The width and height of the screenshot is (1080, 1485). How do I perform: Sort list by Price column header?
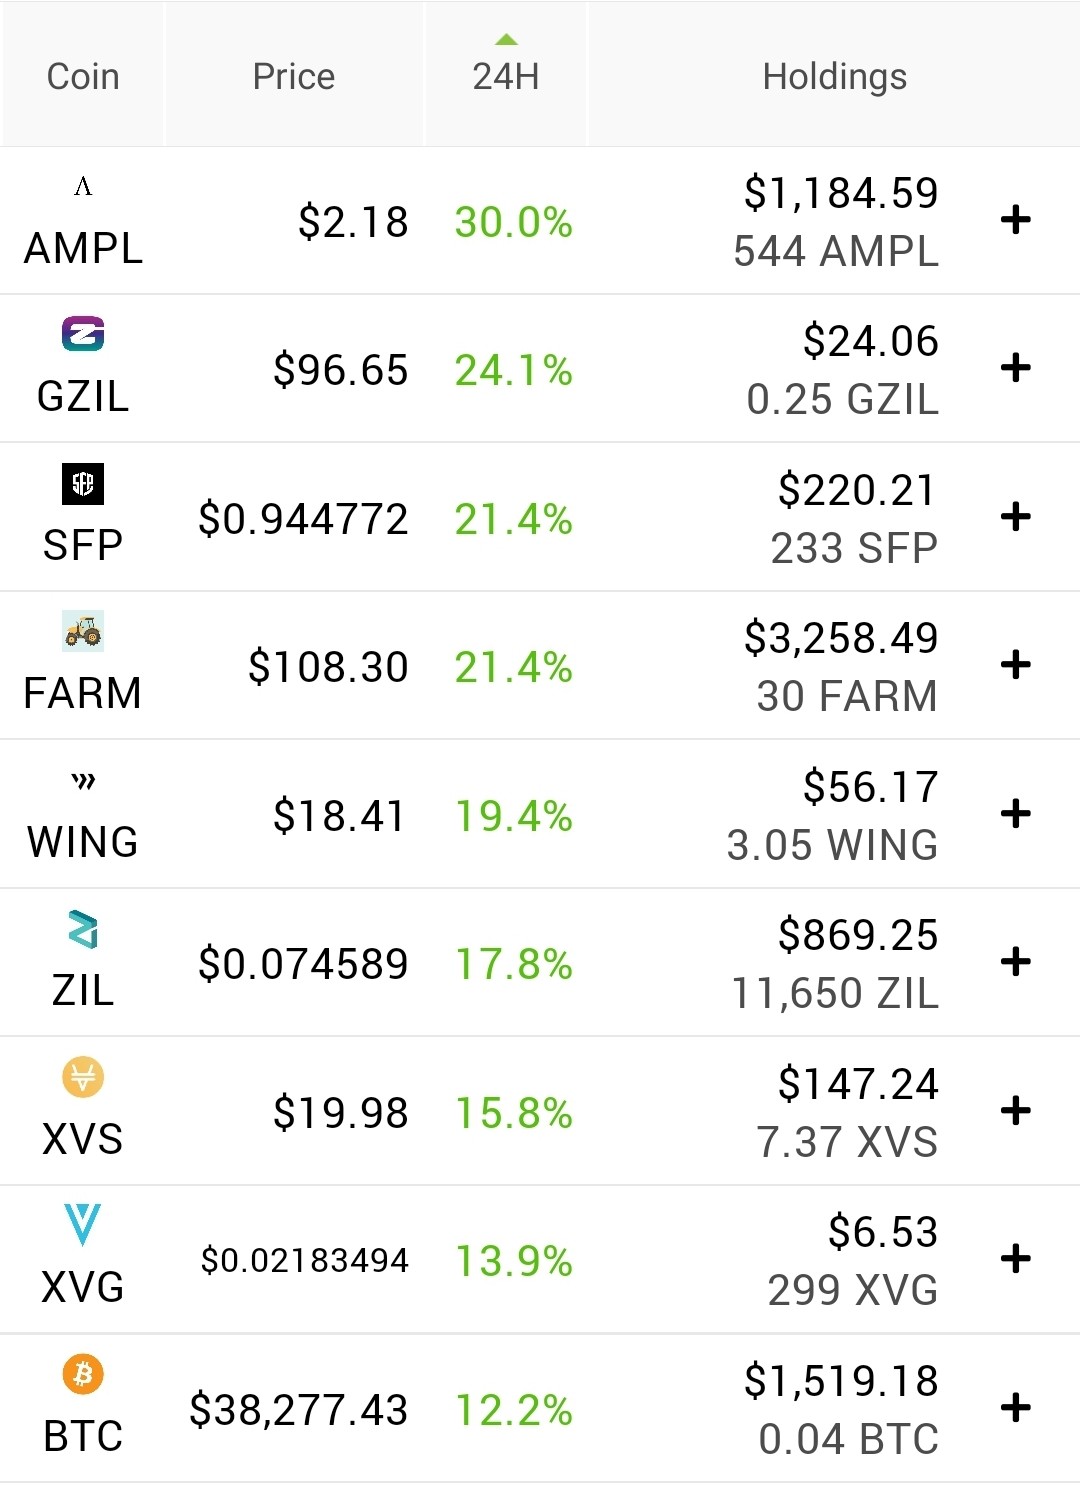(294, 75)
